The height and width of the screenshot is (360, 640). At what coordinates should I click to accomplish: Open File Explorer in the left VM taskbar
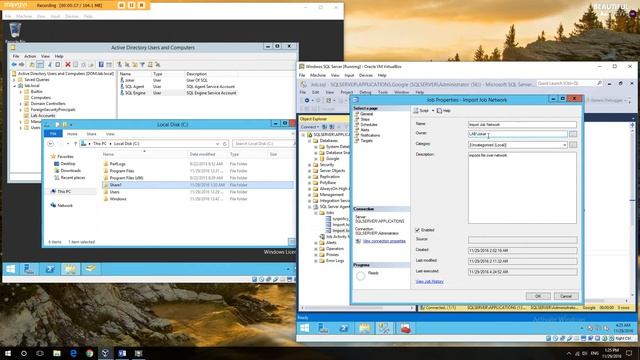70,269
